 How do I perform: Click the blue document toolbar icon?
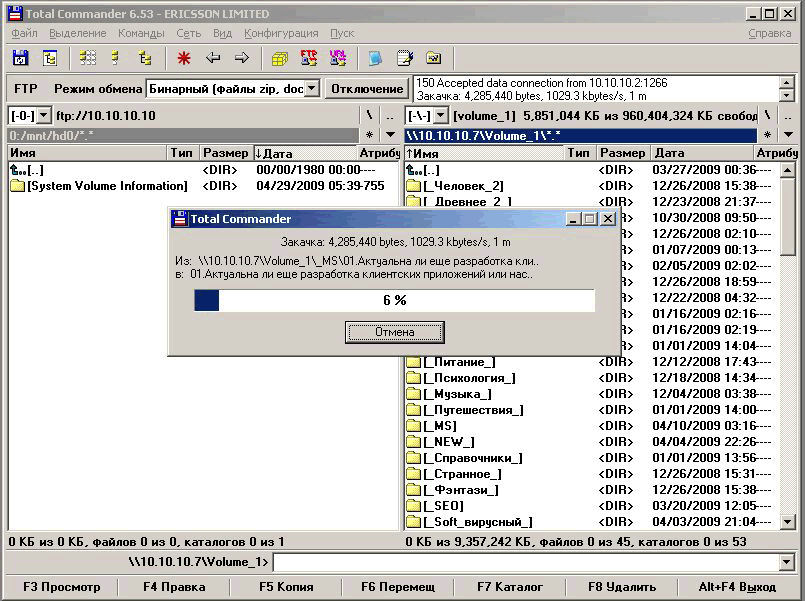click(376, 58)
